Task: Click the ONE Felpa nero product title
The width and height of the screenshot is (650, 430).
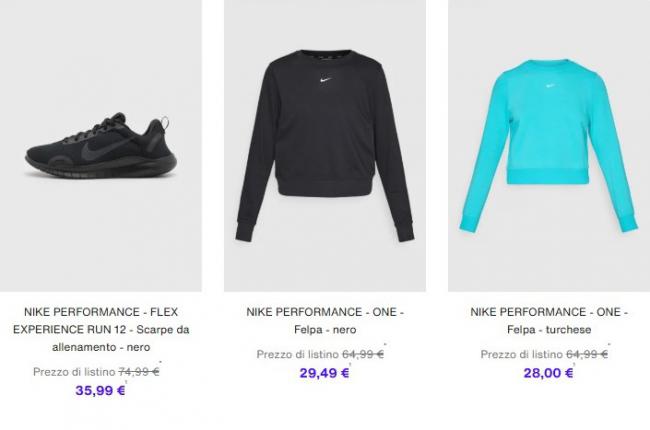Action: tap(325, 321)
